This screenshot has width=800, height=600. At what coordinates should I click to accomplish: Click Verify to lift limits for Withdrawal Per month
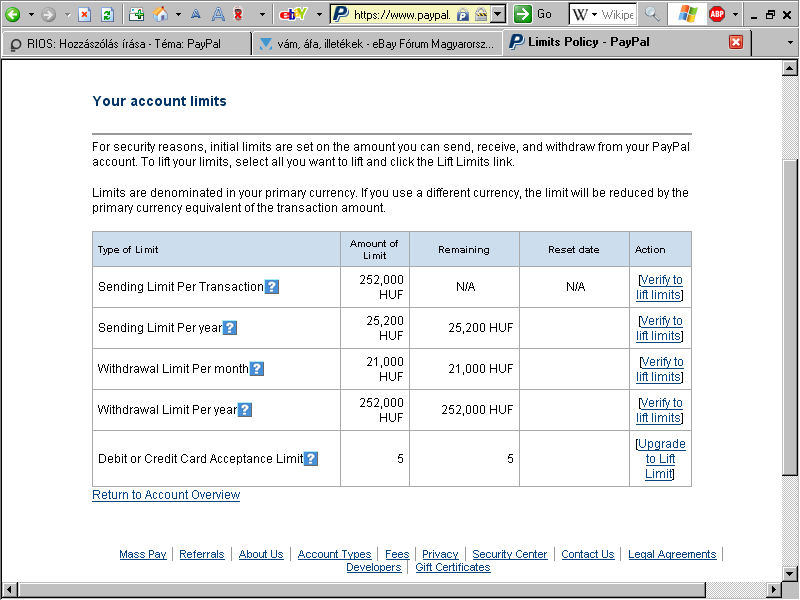point(660,369)
